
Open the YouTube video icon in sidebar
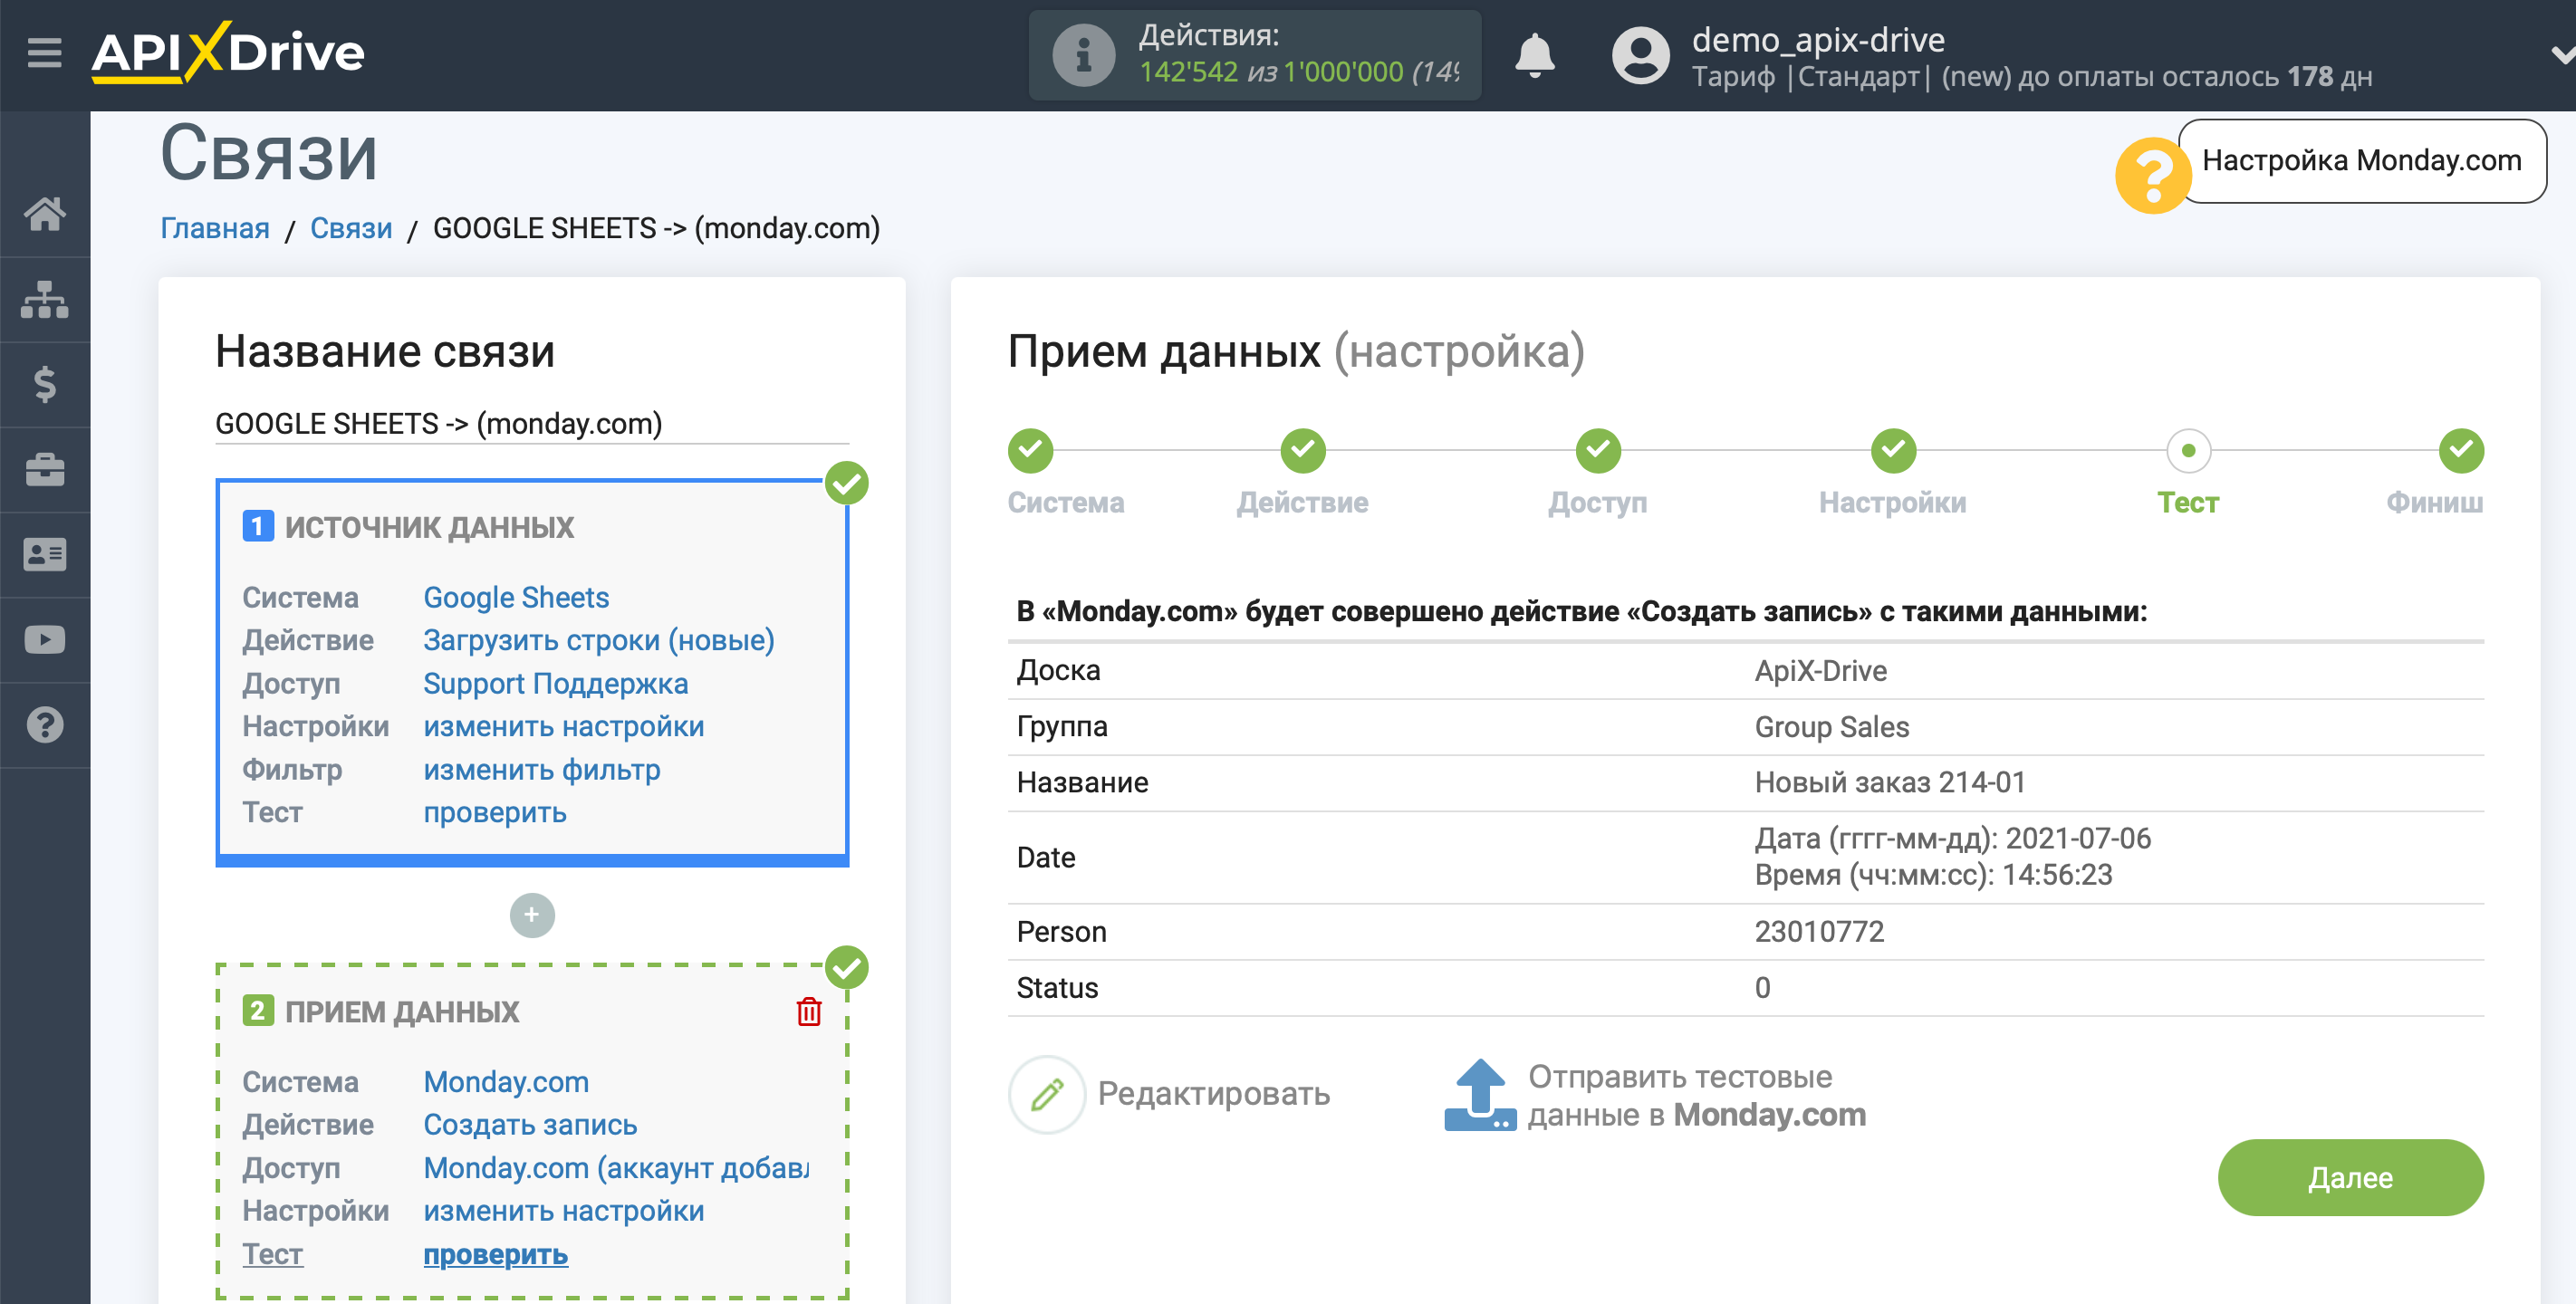point(45,639)
